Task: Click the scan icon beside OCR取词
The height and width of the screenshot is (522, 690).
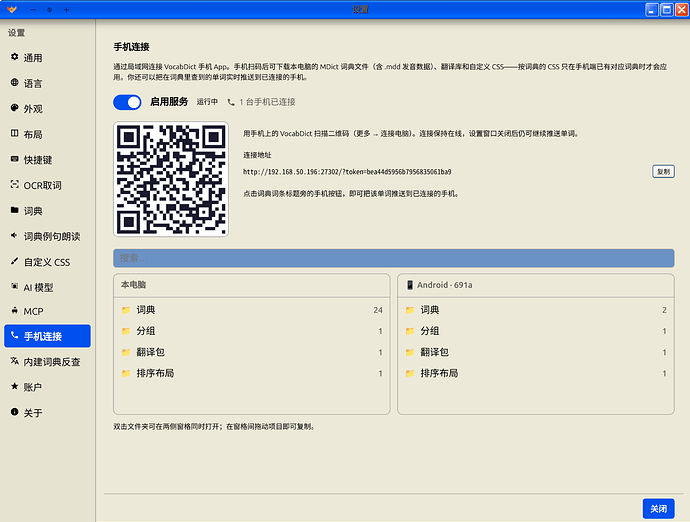Action: [15, 184]
